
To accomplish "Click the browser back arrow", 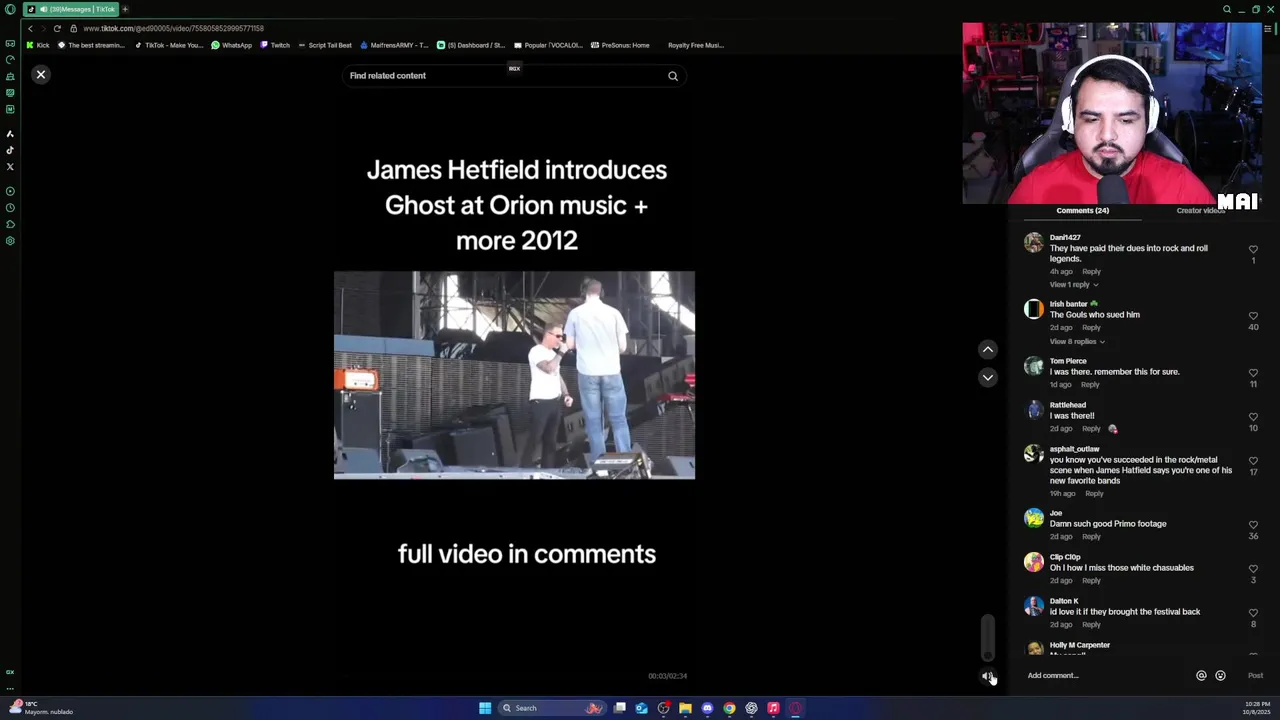I will [30, 29].
